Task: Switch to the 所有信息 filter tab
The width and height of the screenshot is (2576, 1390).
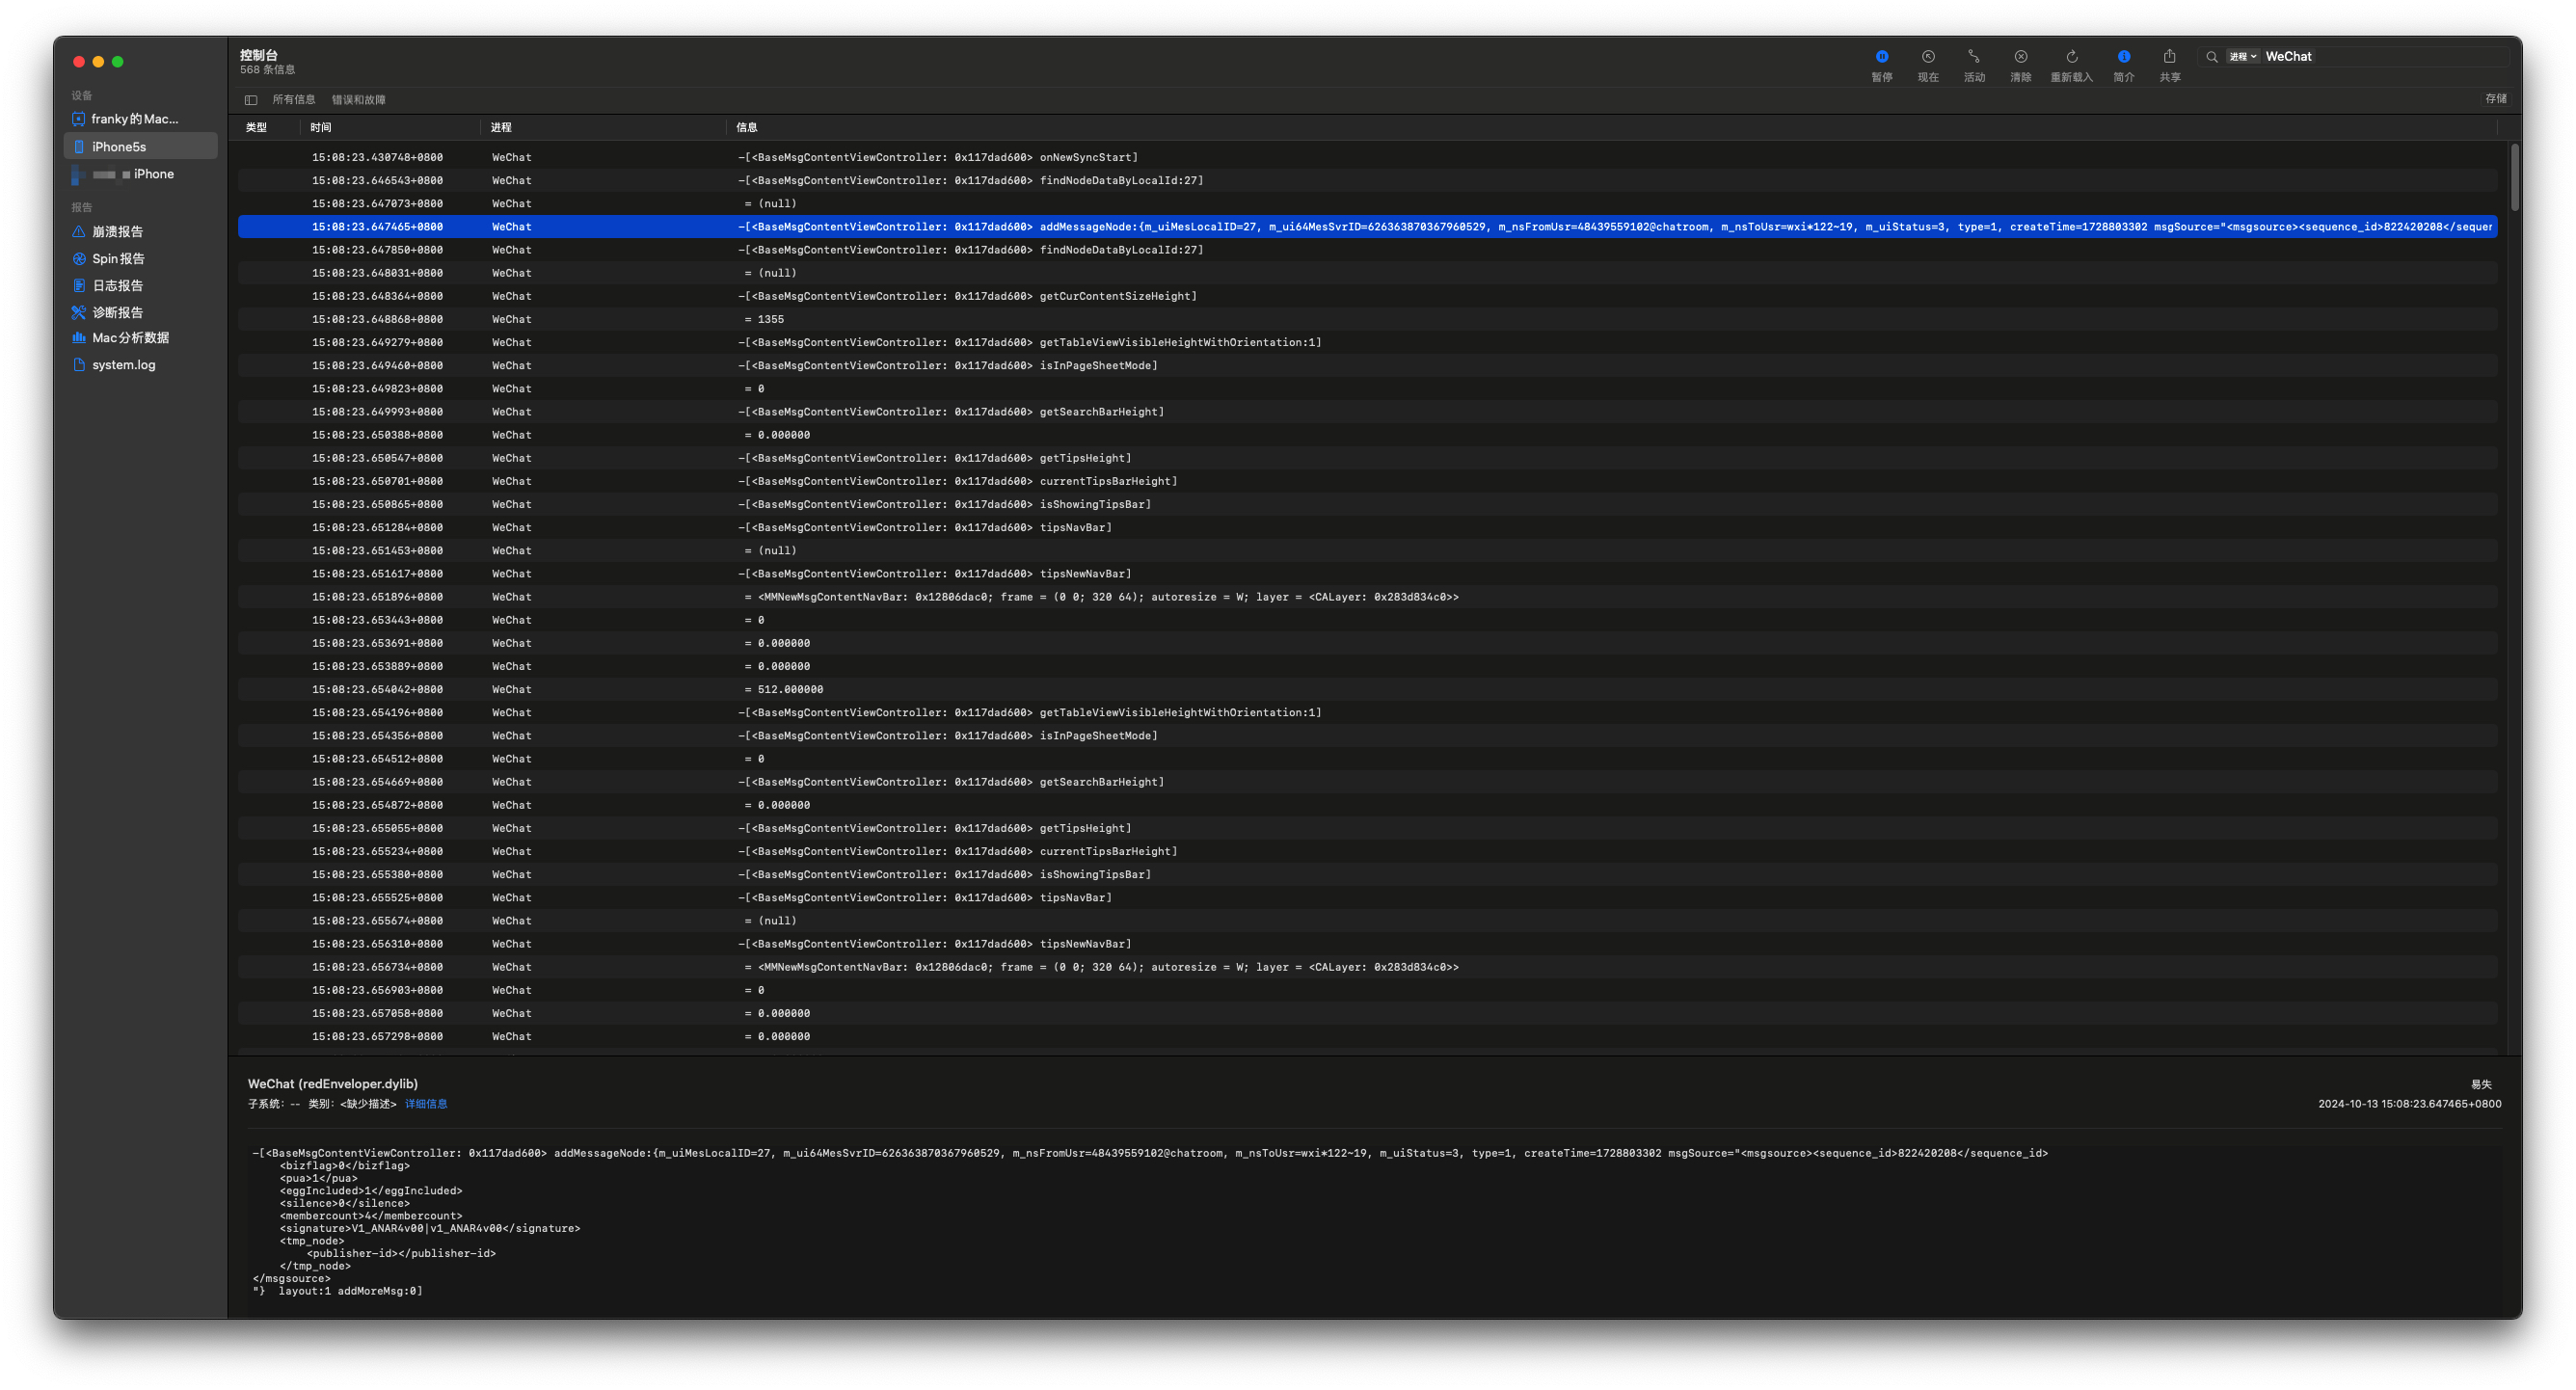Action: click(293, 100)
